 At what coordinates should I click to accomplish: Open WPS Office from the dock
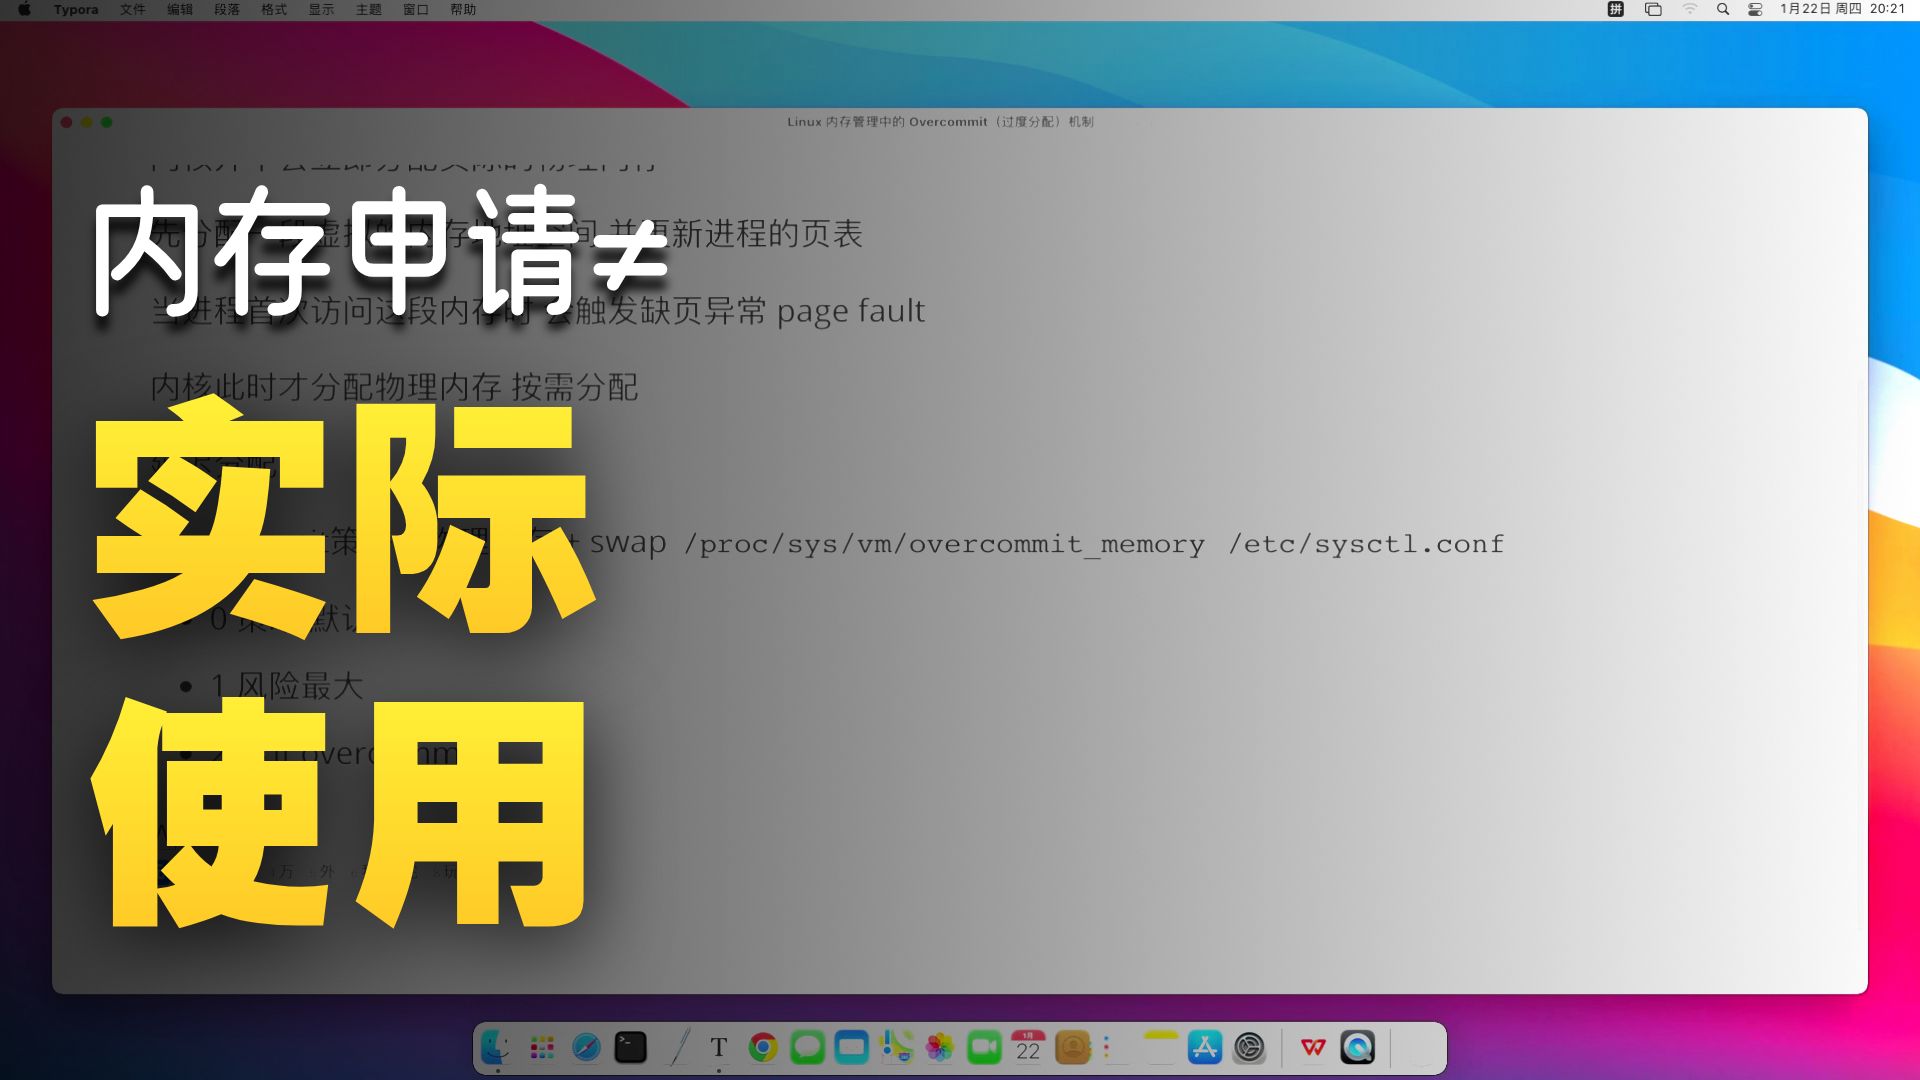(1313, 1047)
